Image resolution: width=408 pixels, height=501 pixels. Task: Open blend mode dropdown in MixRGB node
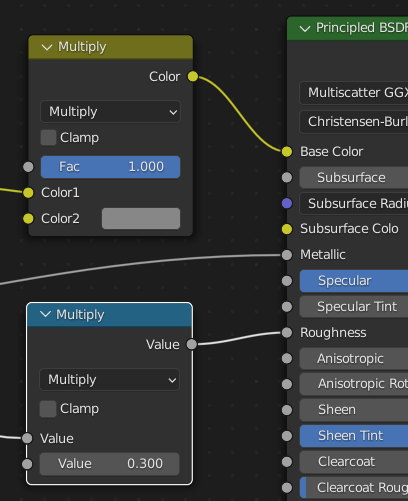tap(110, 112)
